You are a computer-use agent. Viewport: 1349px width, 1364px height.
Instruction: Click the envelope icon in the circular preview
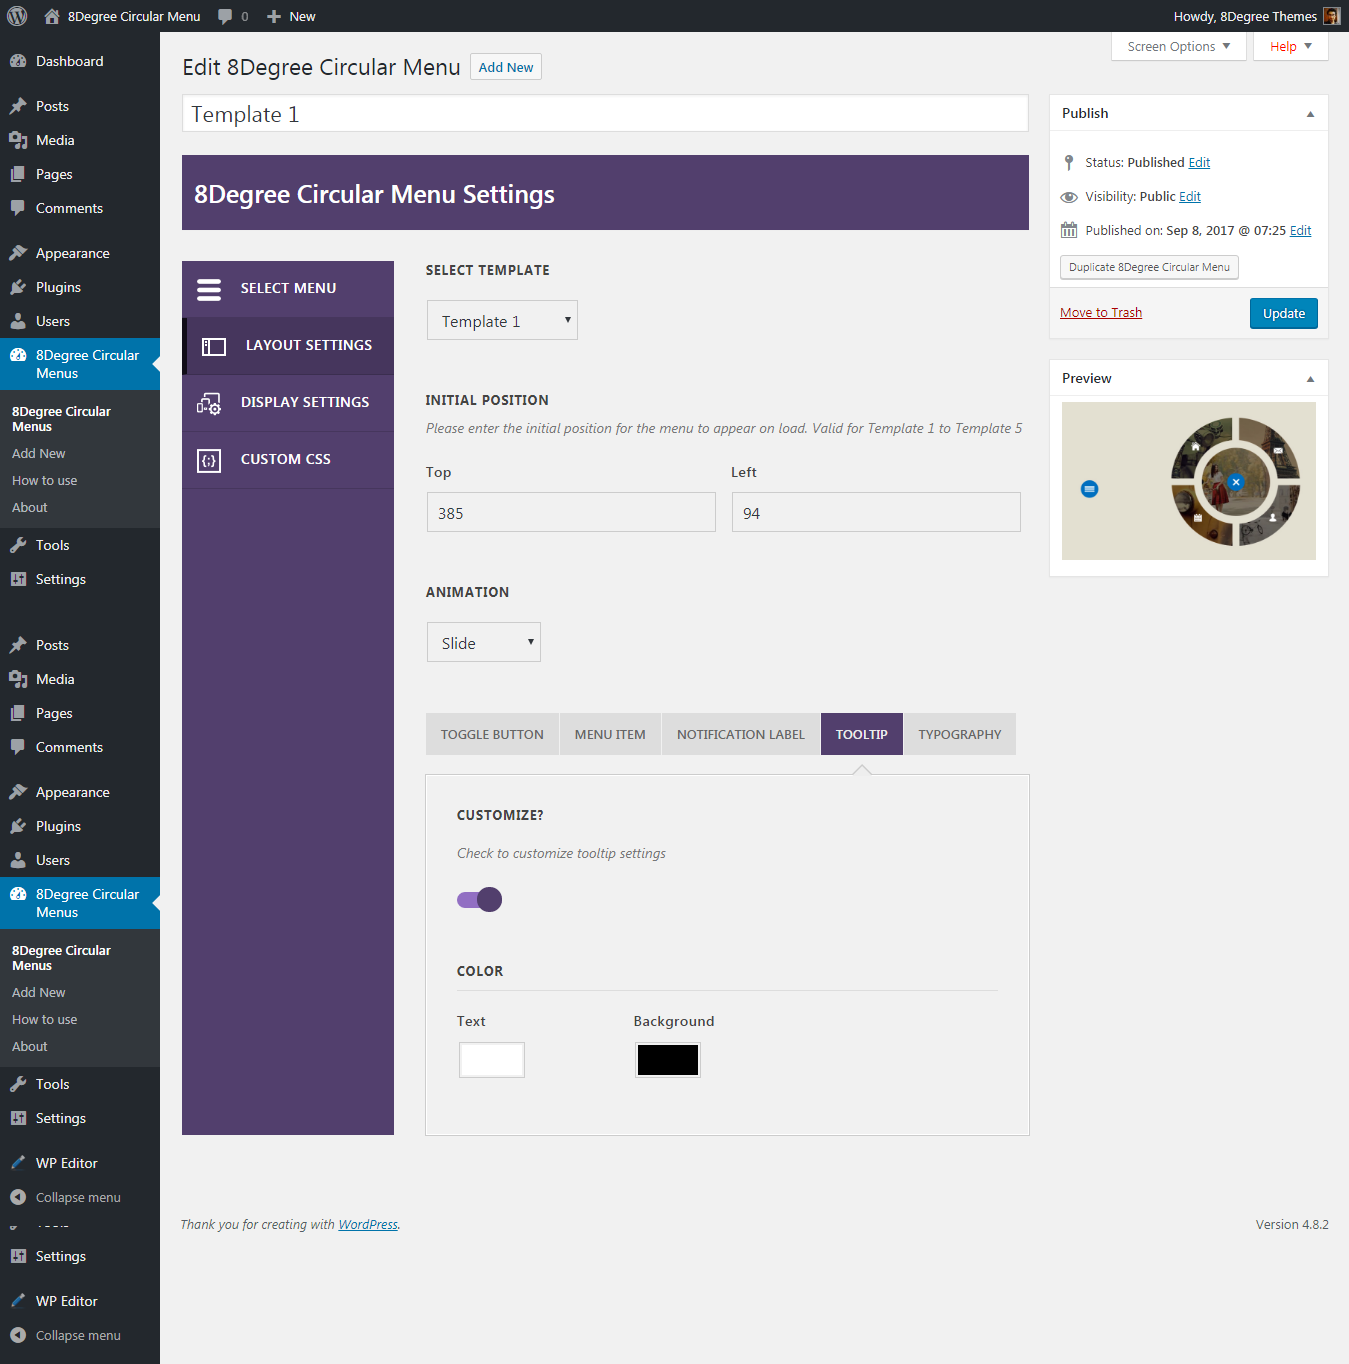click(1278, 451)
